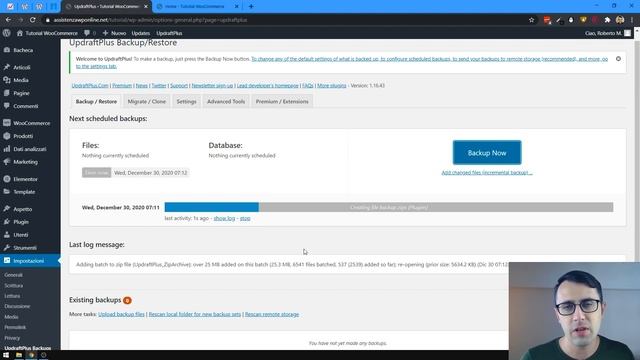Click the Plugin sidebar icon

(x=7, y=222)
